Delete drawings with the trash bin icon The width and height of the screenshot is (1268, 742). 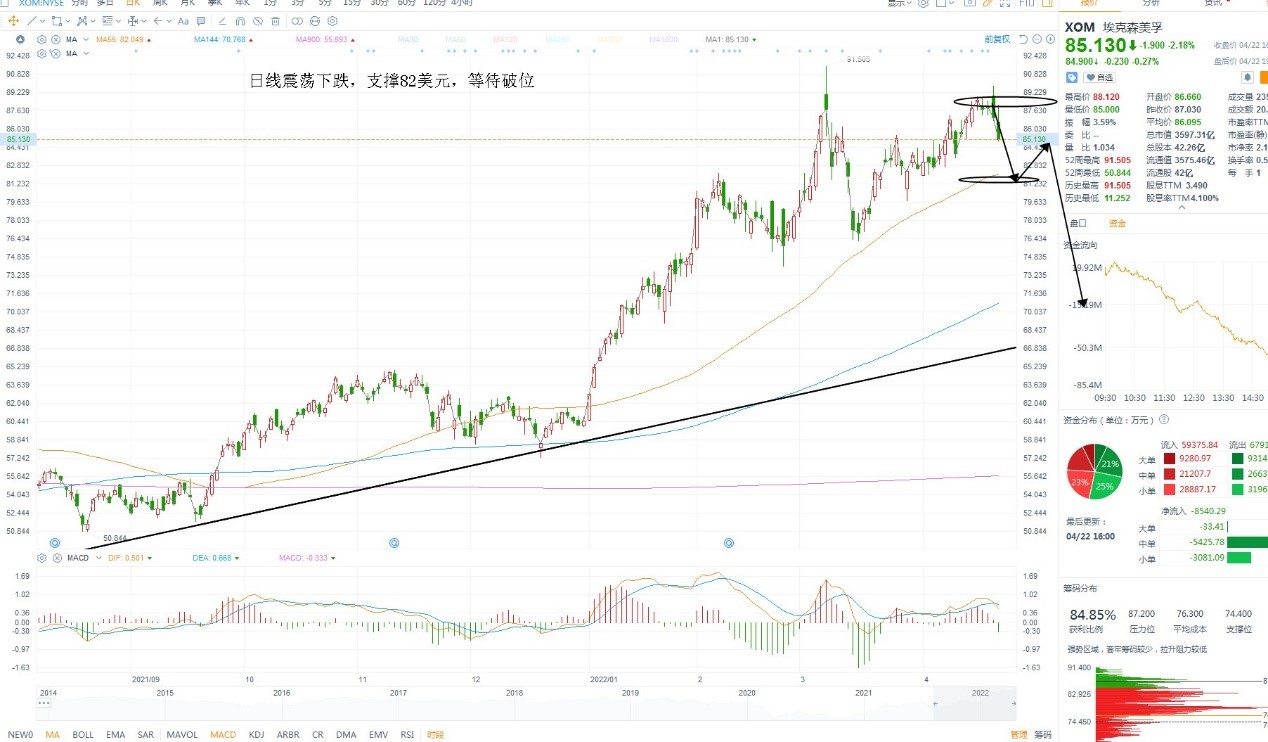[275, 21]
